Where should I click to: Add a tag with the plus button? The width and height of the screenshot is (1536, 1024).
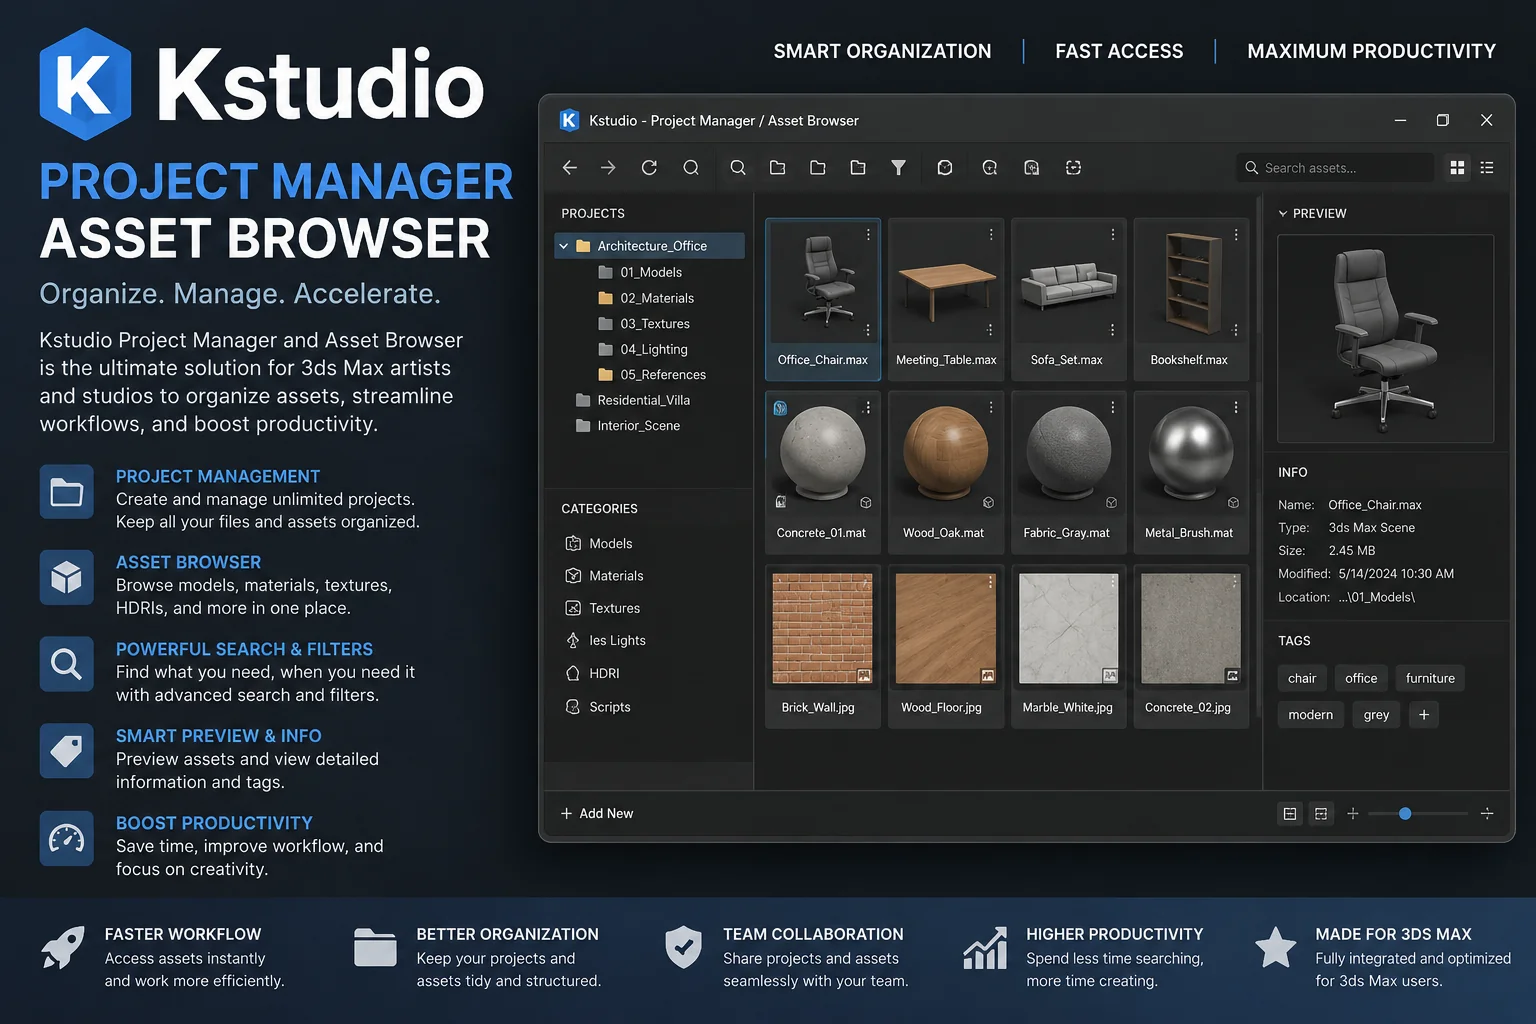click(1424, 715)
